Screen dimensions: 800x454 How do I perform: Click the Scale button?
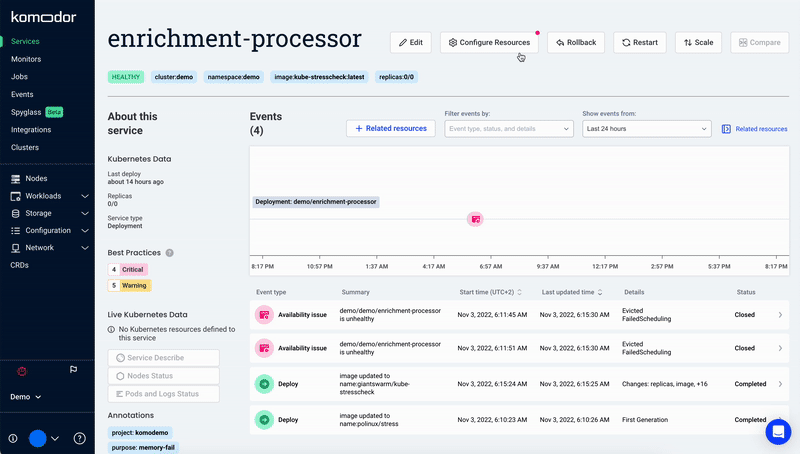(x=698, y=42)
